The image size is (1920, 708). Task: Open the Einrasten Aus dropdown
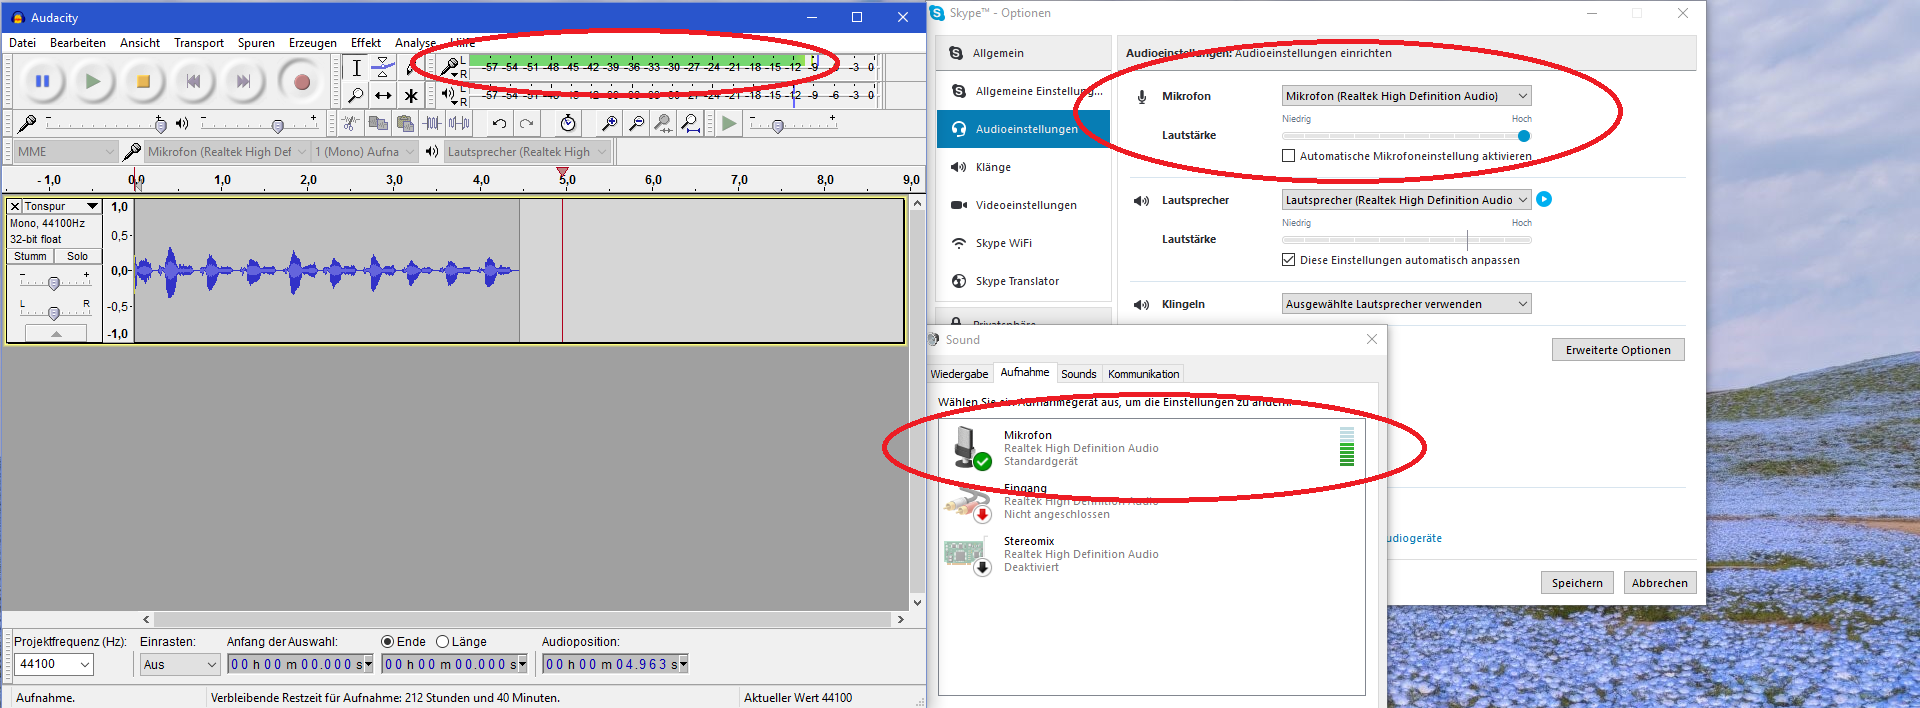click(x=180, y=664)
